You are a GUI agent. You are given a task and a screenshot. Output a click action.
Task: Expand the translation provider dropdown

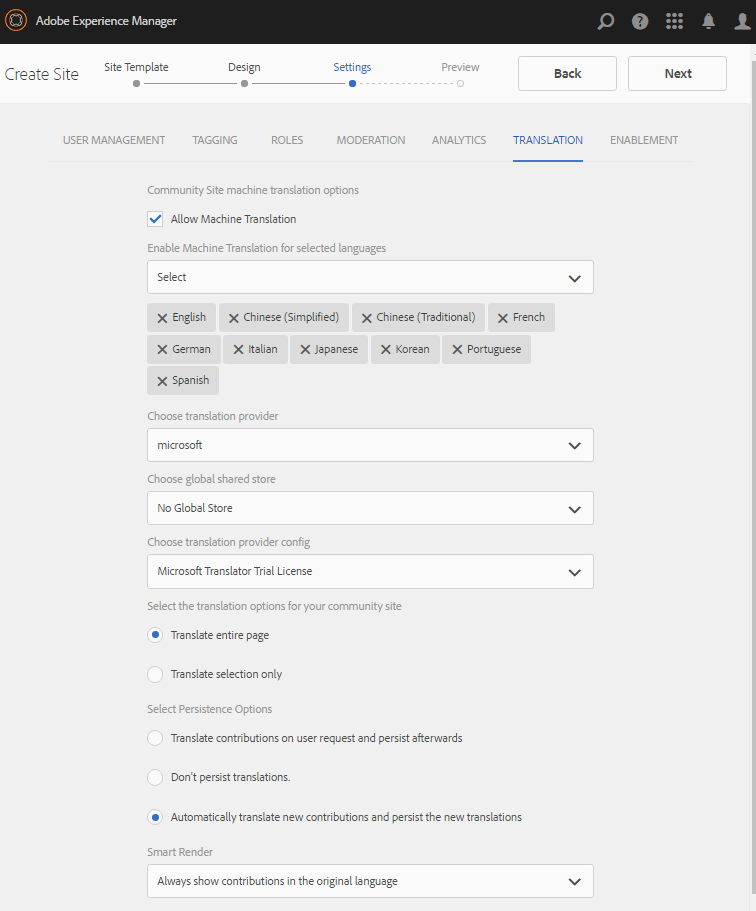370,445
